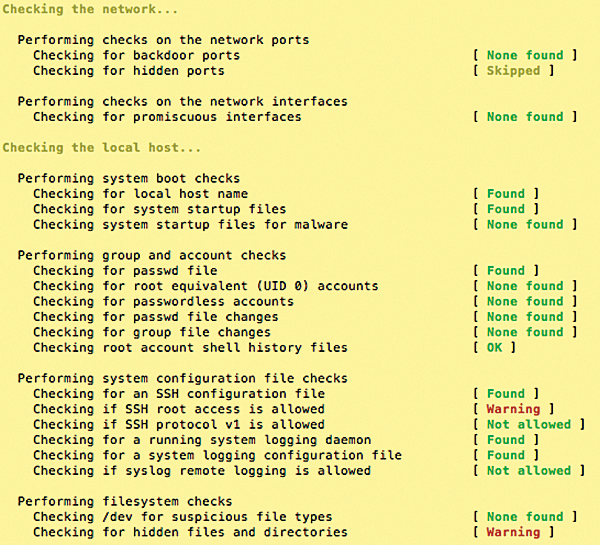Viewport: 600px width, 545px height.
Task: Click Found status for passwd file
Action: [505, 271]
